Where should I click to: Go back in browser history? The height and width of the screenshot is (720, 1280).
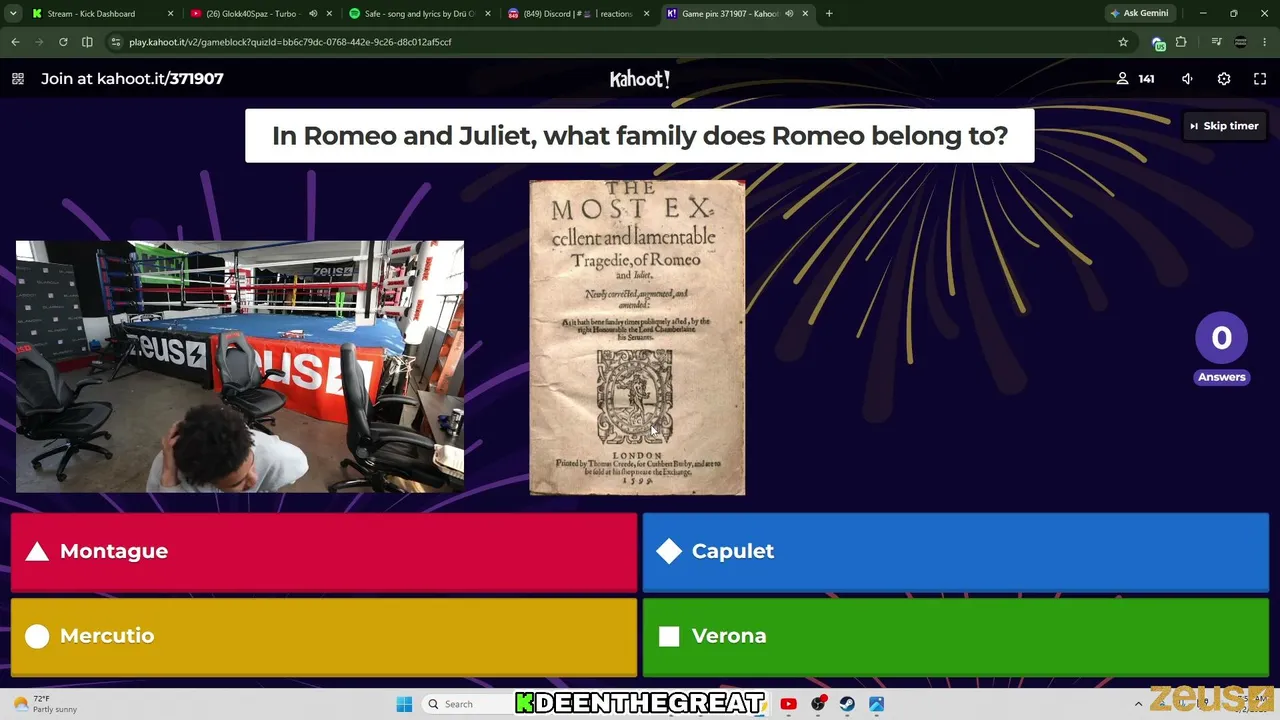coord(15,42)
